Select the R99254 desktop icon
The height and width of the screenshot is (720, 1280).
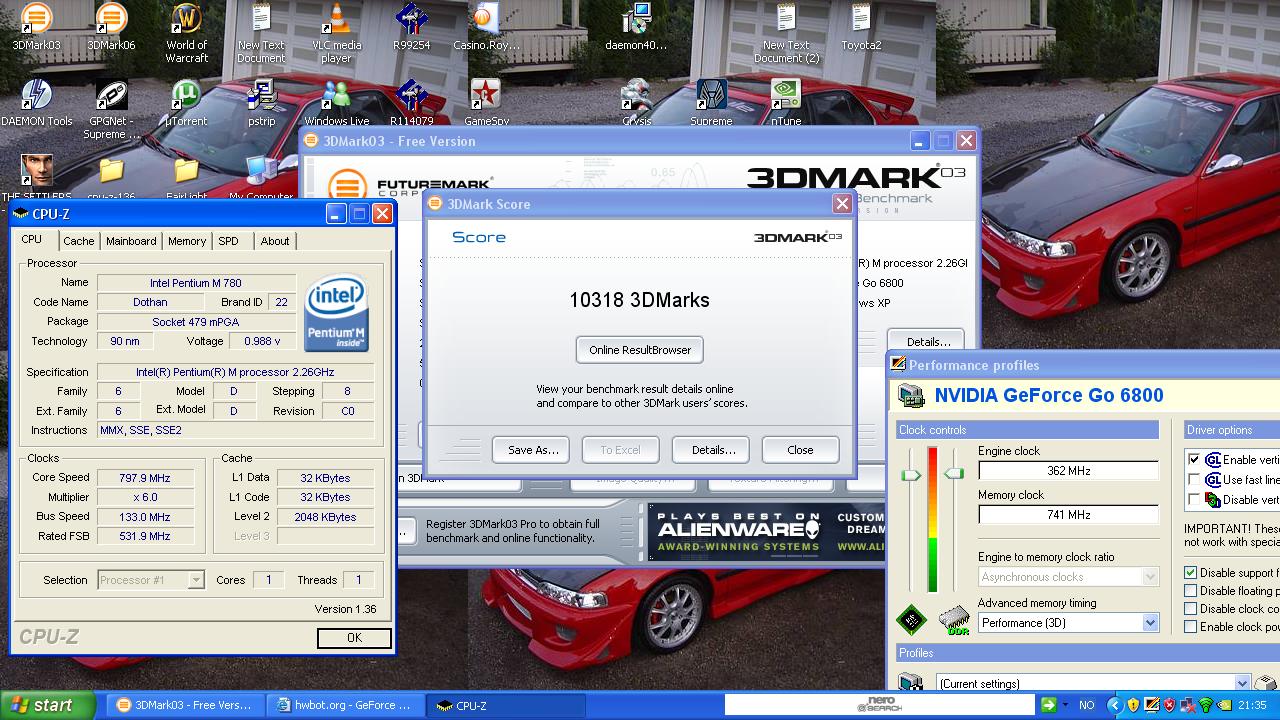pyautogui.click(x=411, y=27)
